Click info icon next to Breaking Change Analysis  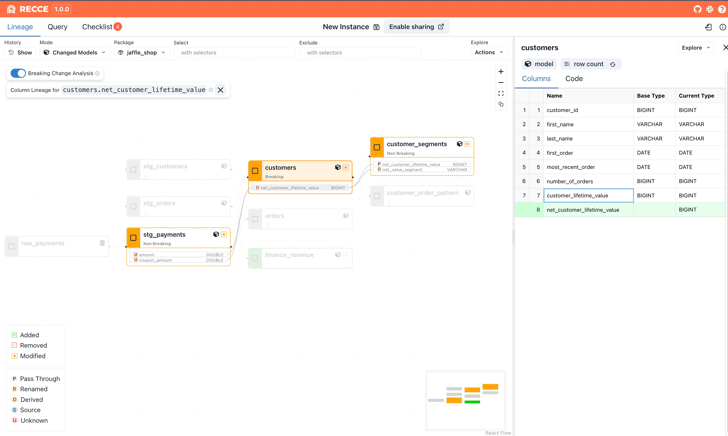click(x=97, y=73)
